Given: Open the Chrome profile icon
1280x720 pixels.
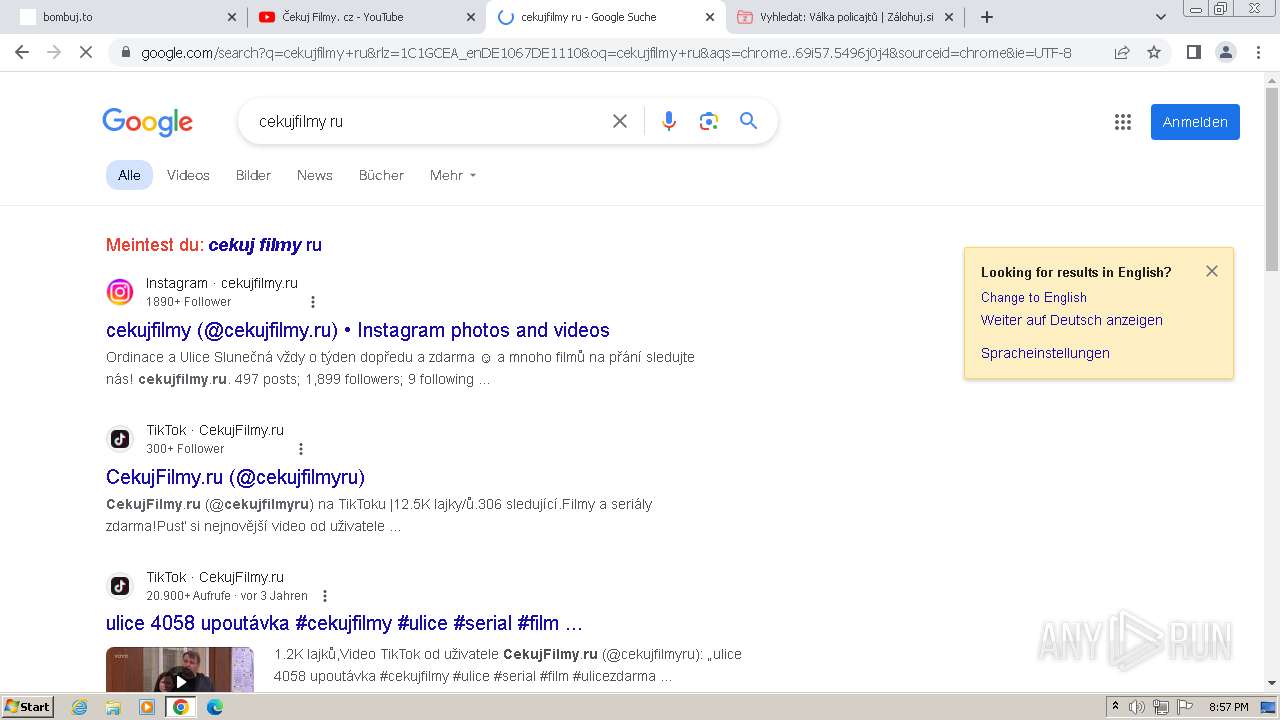Looking at the screenshot, I should pos(1225,52).
